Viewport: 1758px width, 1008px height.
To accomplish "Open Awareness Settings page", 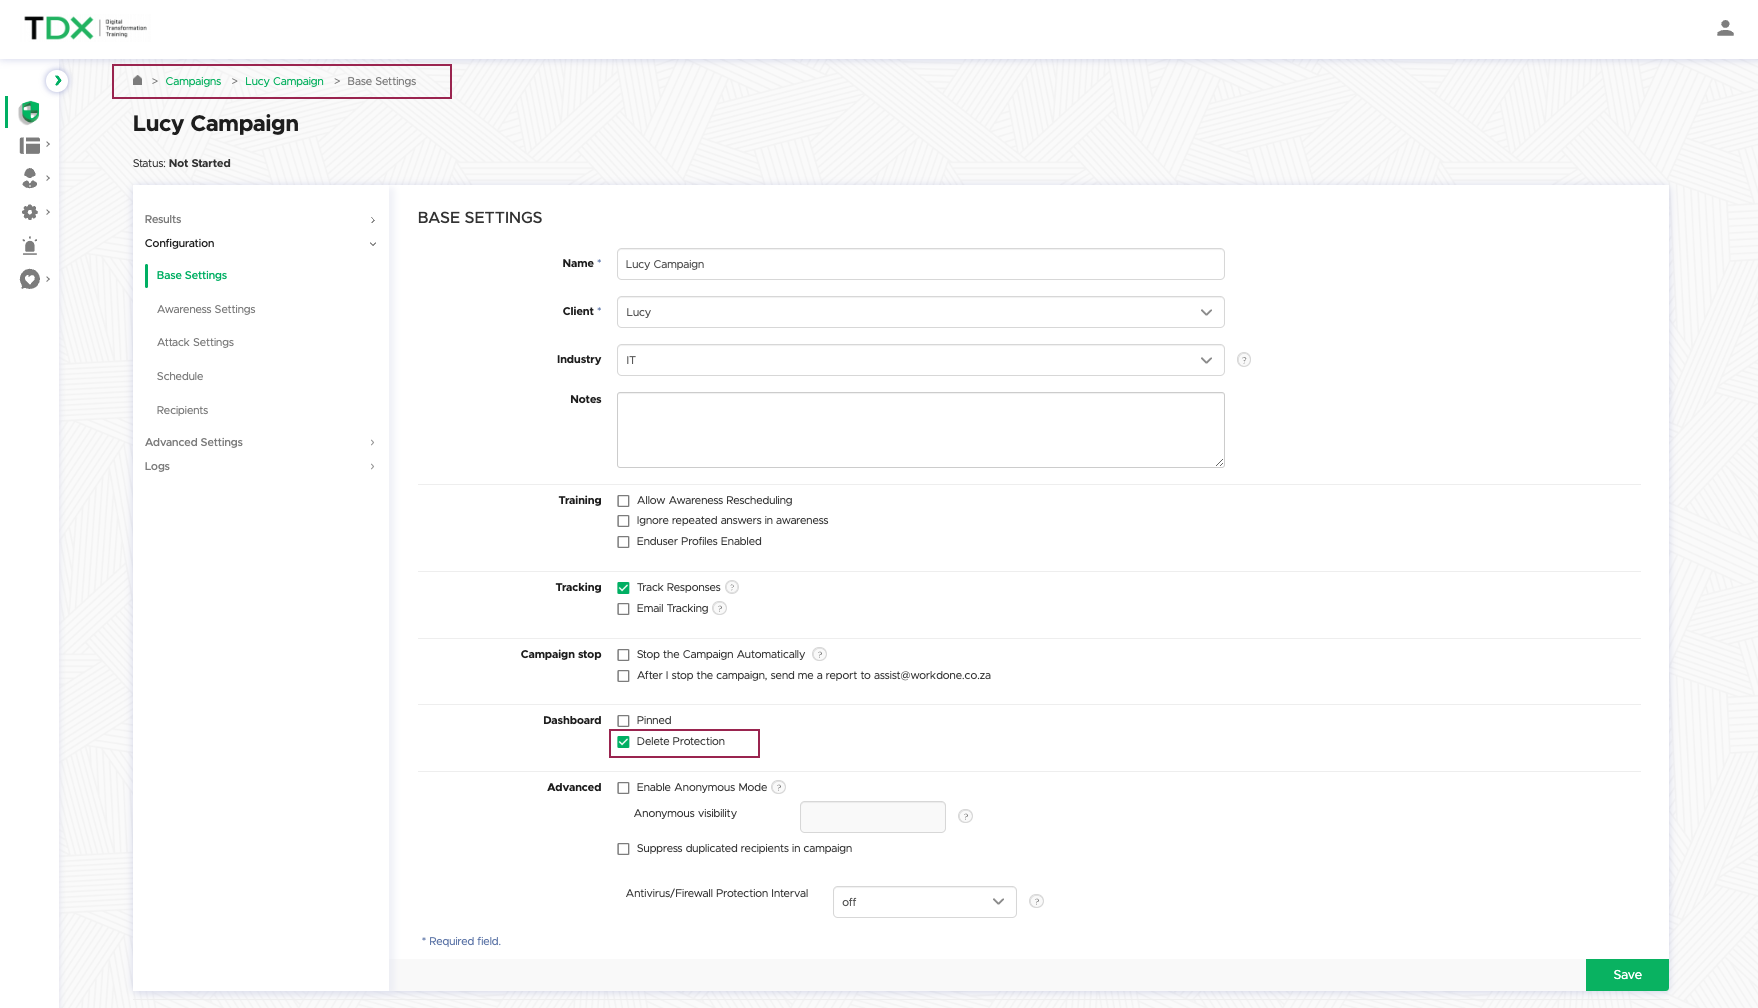I will 206,309.
